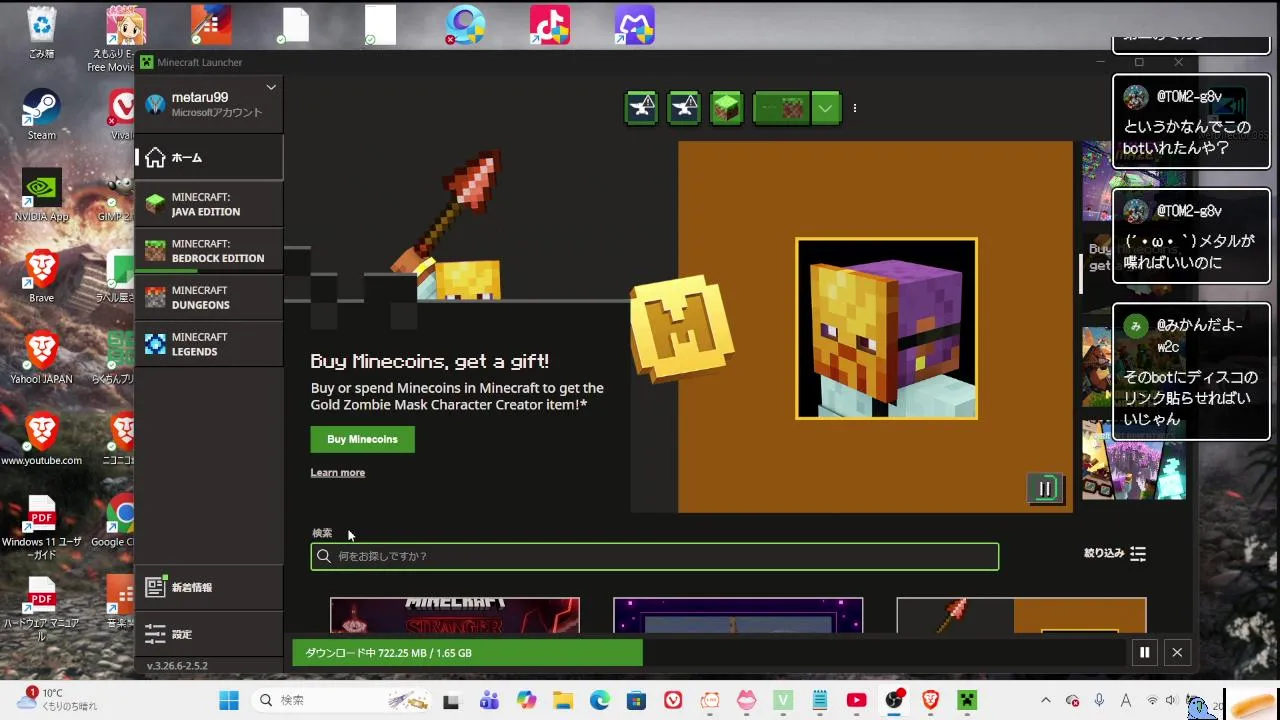The width and height of the screenshot is (1280, 720).
Task: Switch to OBS Studio in taskbar
Action: pyautogui.click(x=894, y=700)
